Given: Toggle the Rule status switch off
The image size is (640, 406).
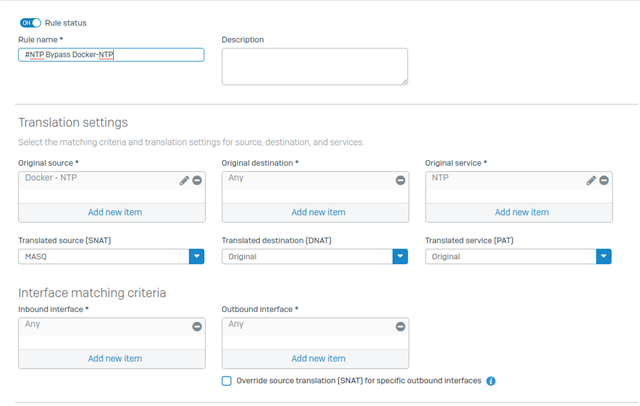Looking at the screenshot, I should tap(31, 23).
